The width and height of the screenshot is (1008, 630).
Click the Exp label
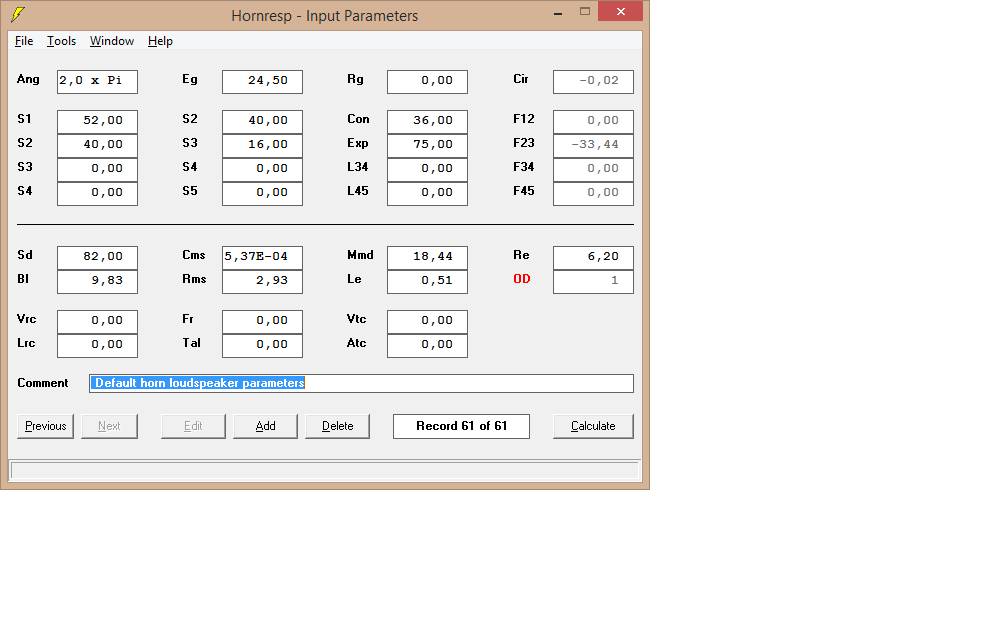point(357,143)
